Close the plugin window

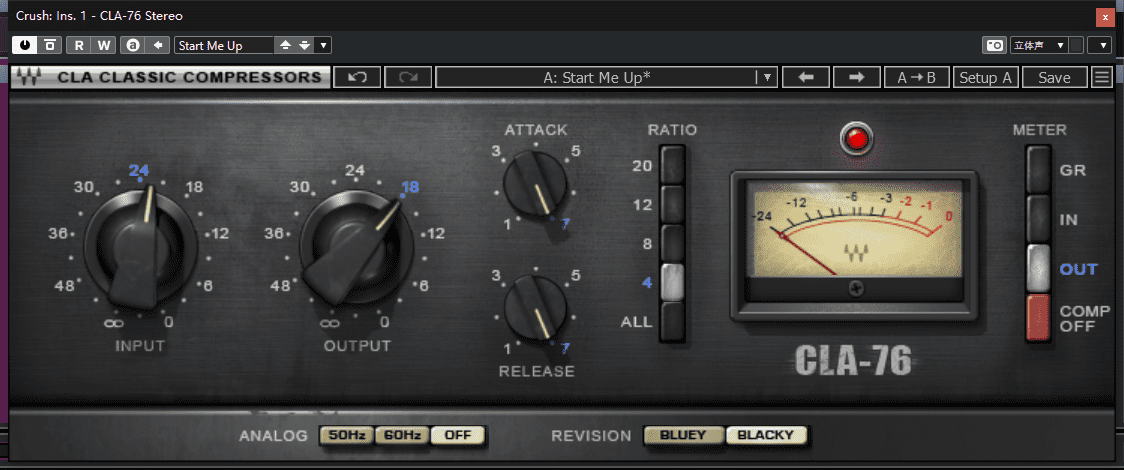click(1105, 16)
